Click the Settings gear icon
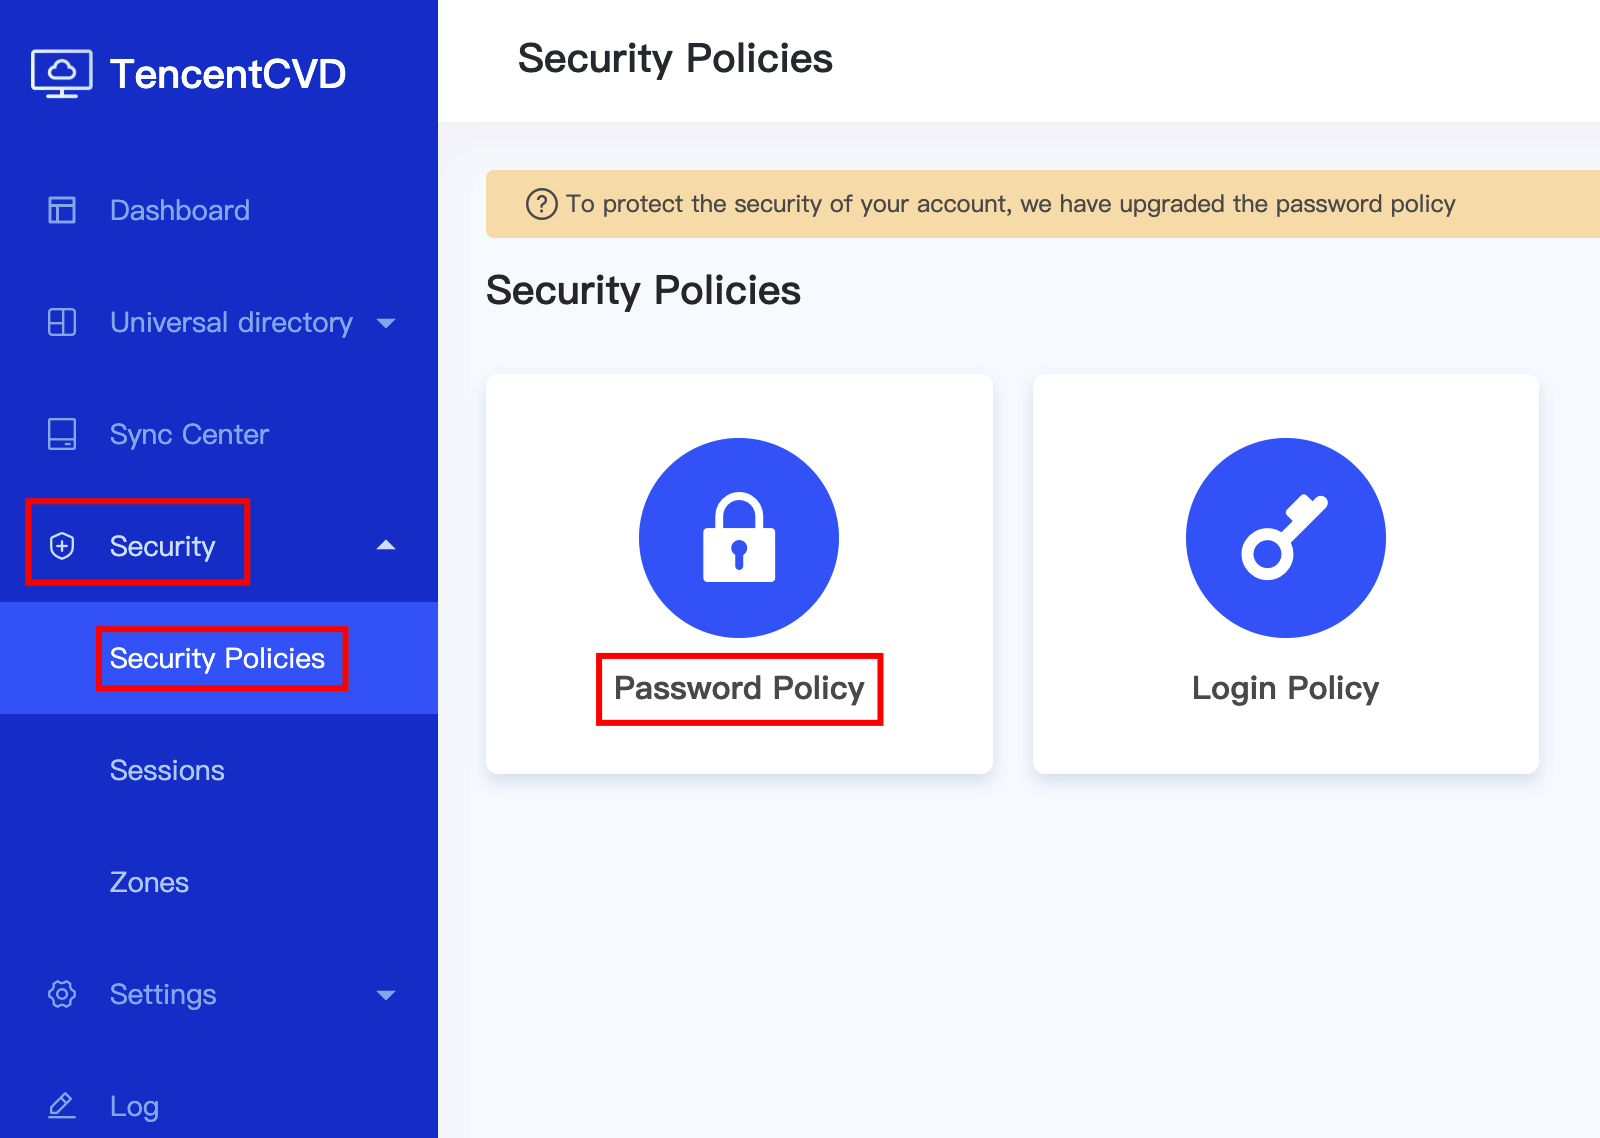This screenshot has width=1600, height=1138. 62,994
